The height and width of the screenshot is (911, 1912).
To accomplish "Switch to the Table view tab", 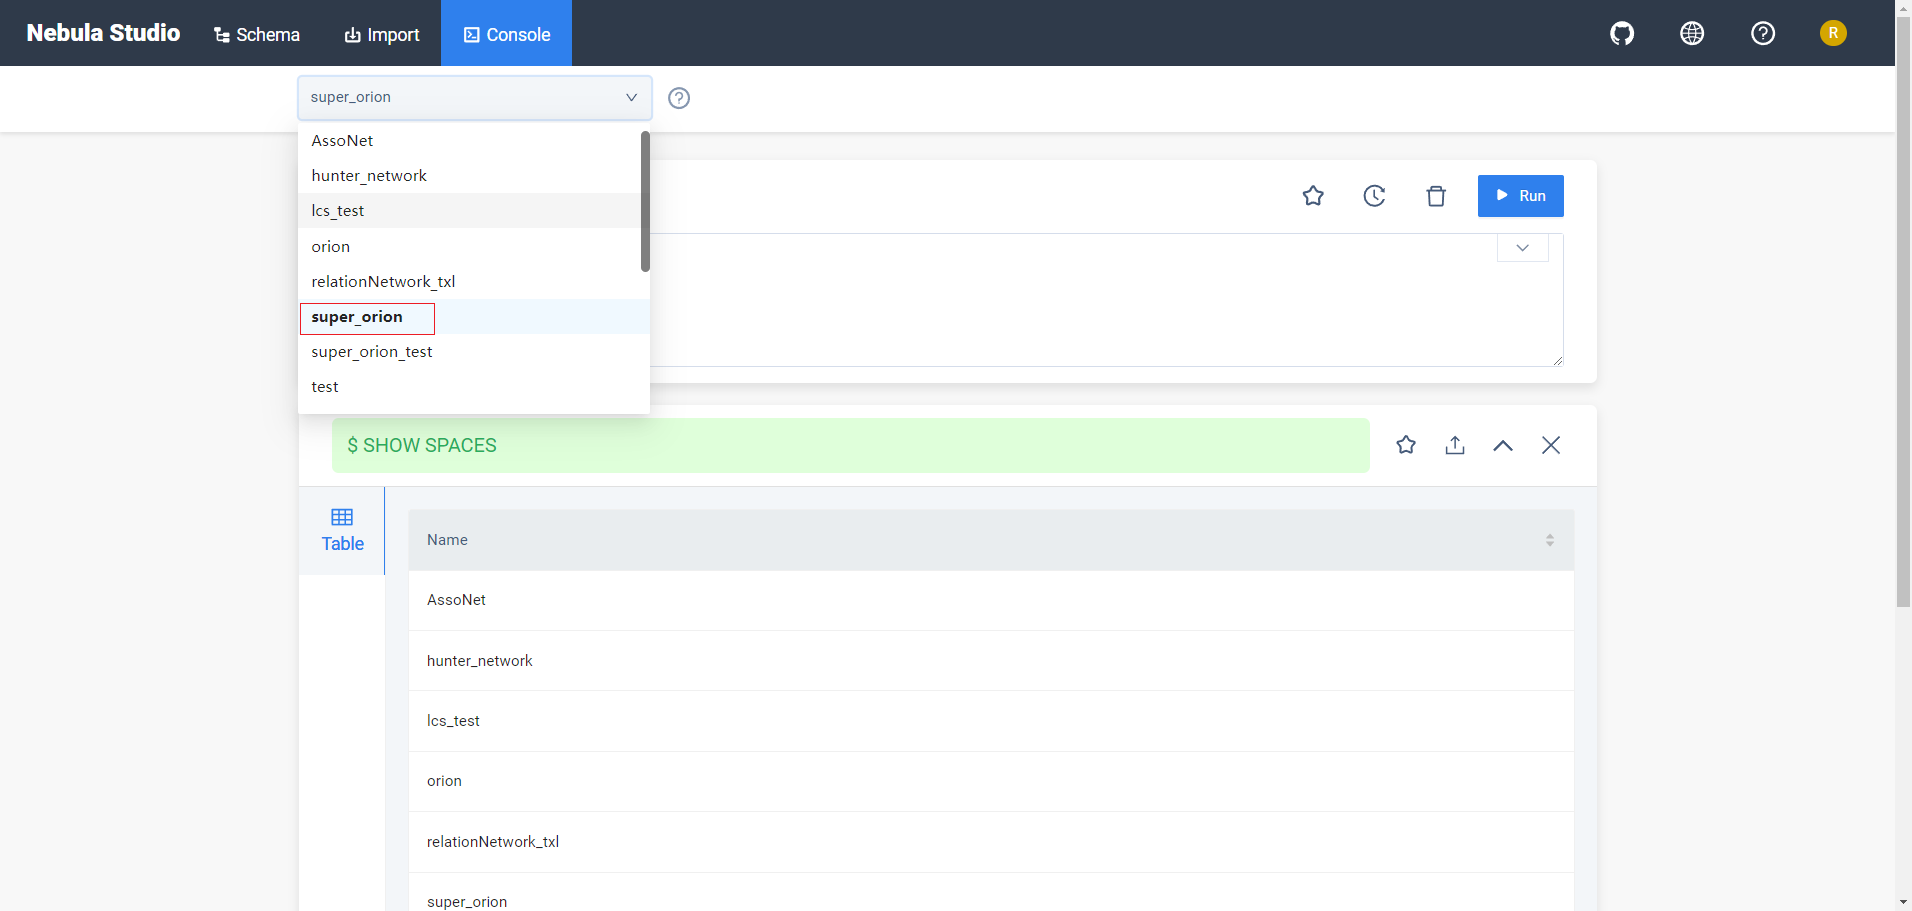I will click(342, 530).
